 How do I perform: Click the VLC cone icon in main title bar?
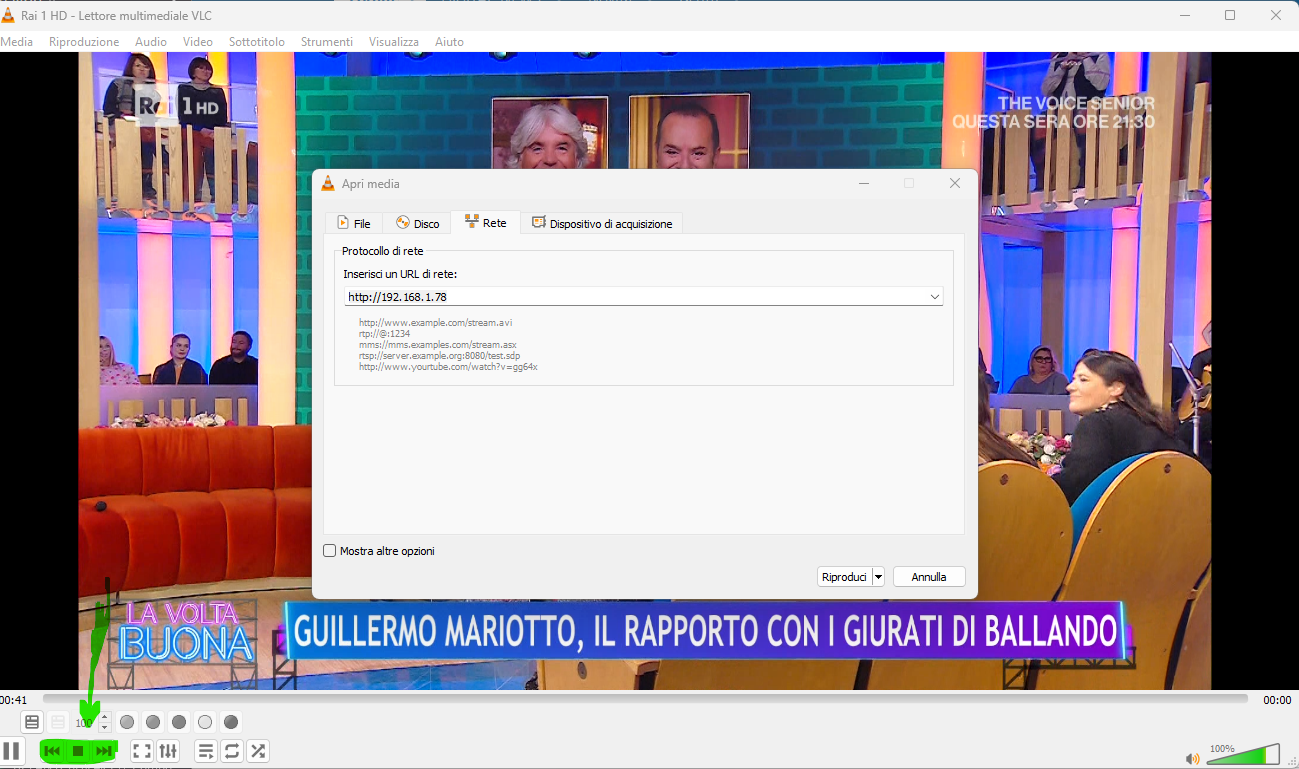tap(9, 15)
